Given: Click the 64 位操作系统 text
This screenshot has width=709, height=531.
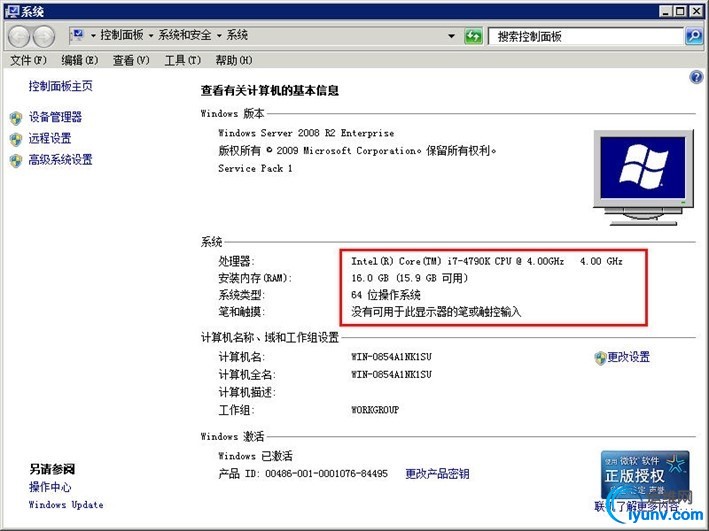Looking at the screenshot, I should [x=386, y=295].
